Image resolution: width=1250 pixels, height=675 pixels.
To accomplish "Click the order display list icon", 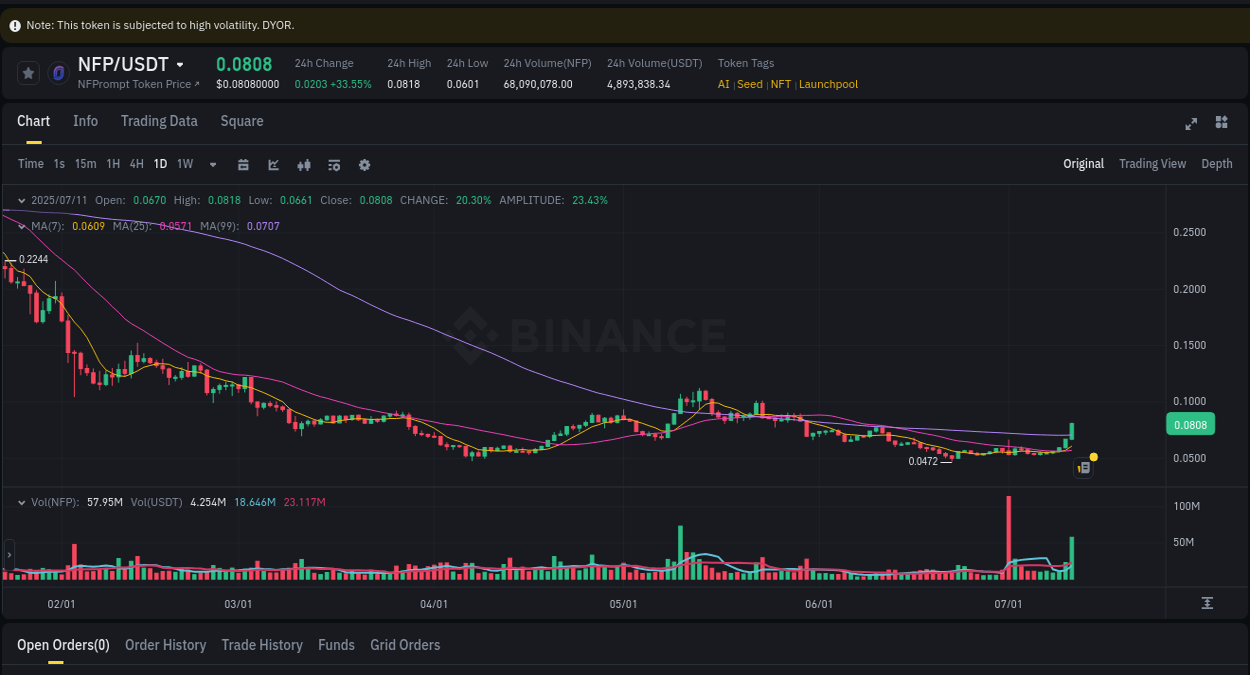I will (x=334, y=163).
